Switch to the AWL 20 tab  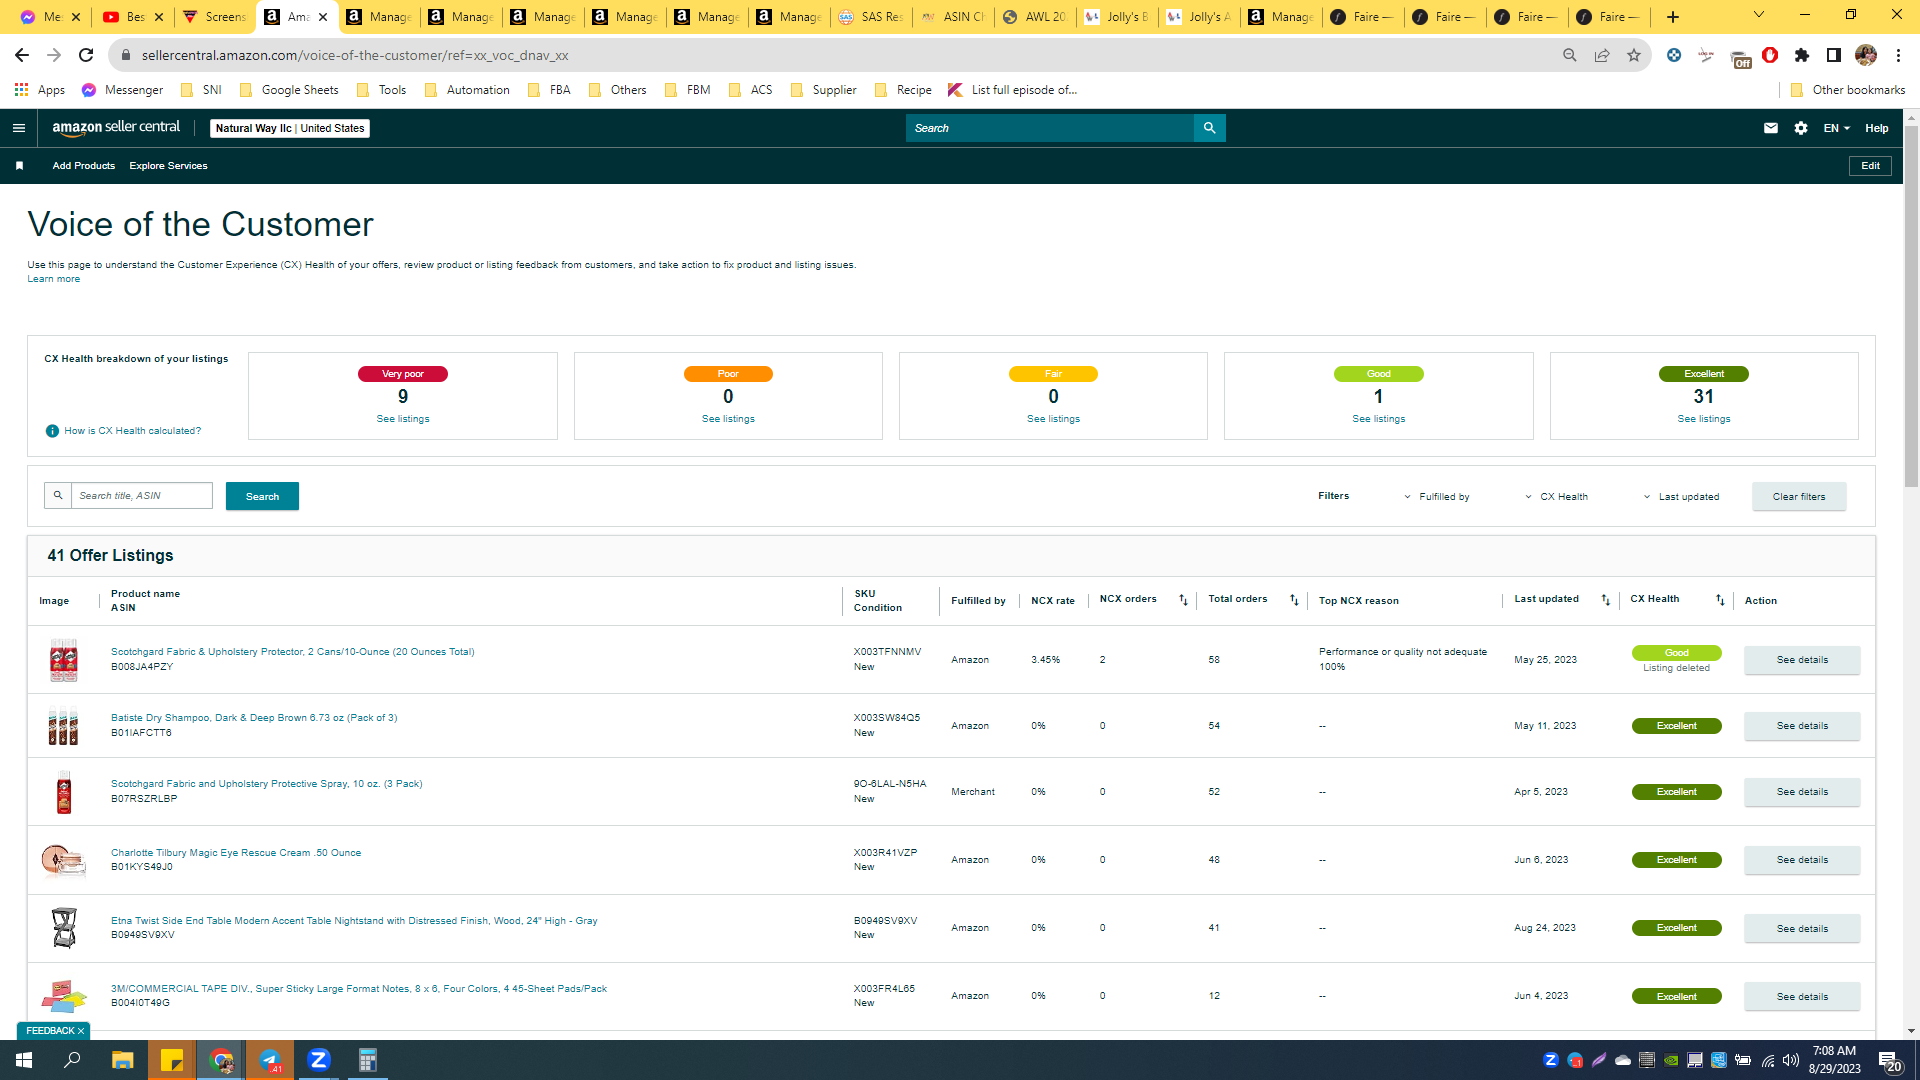click(x=1036, y=17)
